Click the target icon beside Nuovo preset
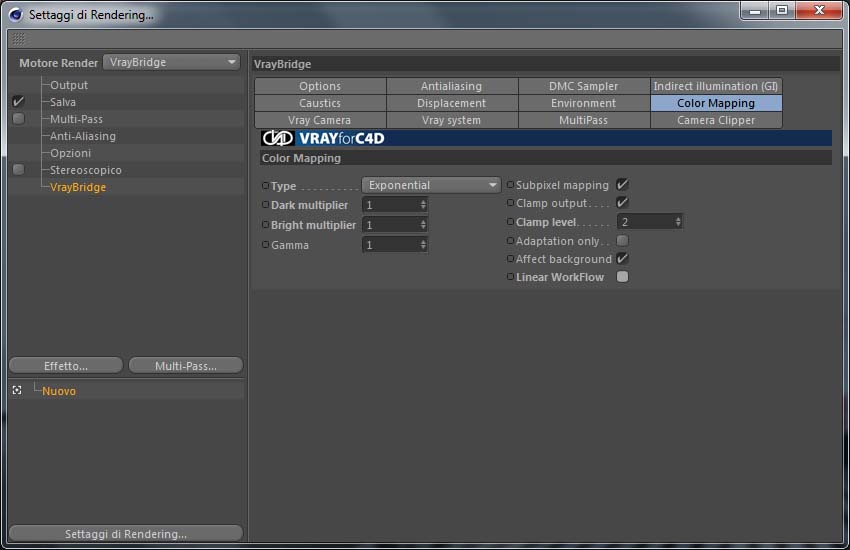 (17, 390)
